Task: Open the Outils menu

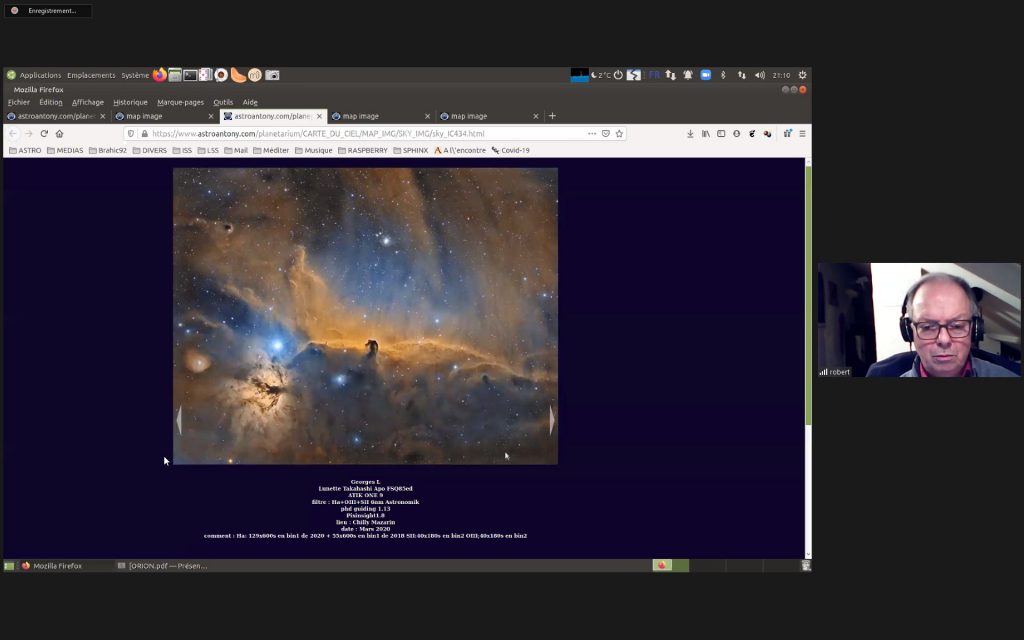Action: tap(223, 103)
